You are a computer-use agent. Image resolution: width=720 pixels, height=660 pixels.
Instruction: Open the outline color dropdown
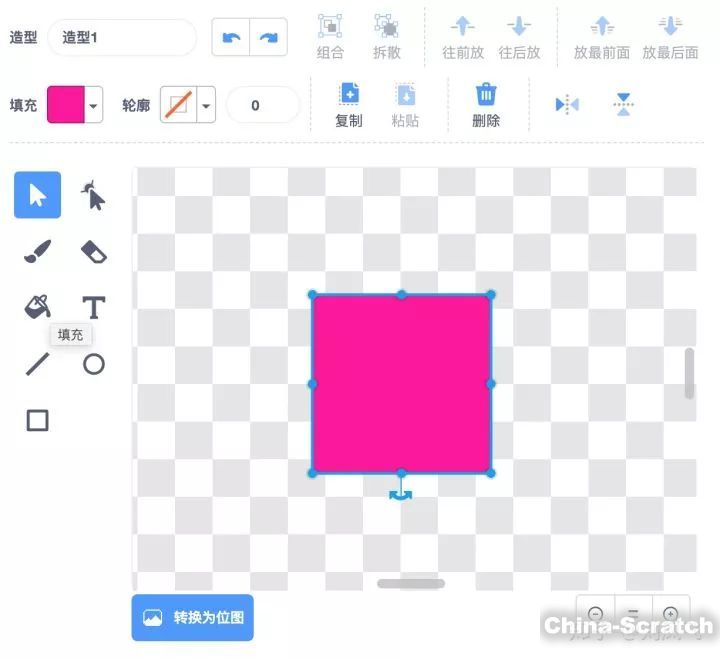pyautogui.click(x=206, y=105)
